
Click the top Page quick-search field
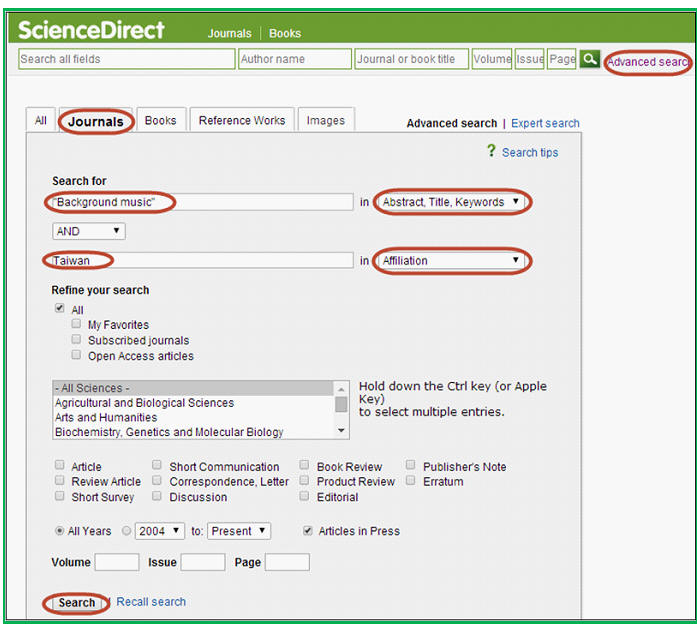tap(562, 59)
